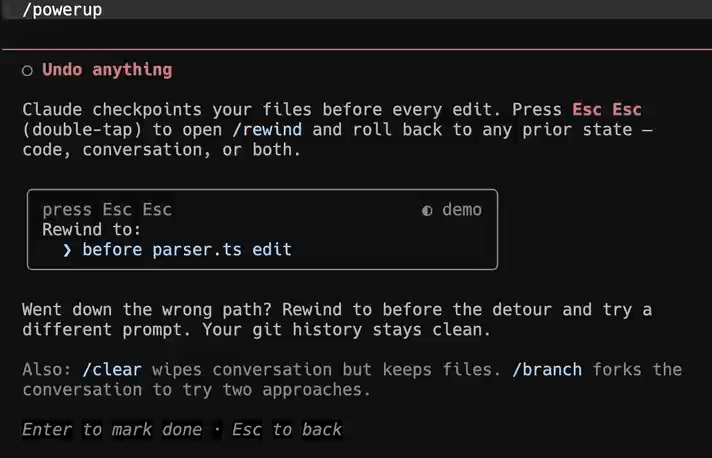Screen dimensions: 712x458
Task: Click the empty circle beside Undo anything
Action: [27, 71]
